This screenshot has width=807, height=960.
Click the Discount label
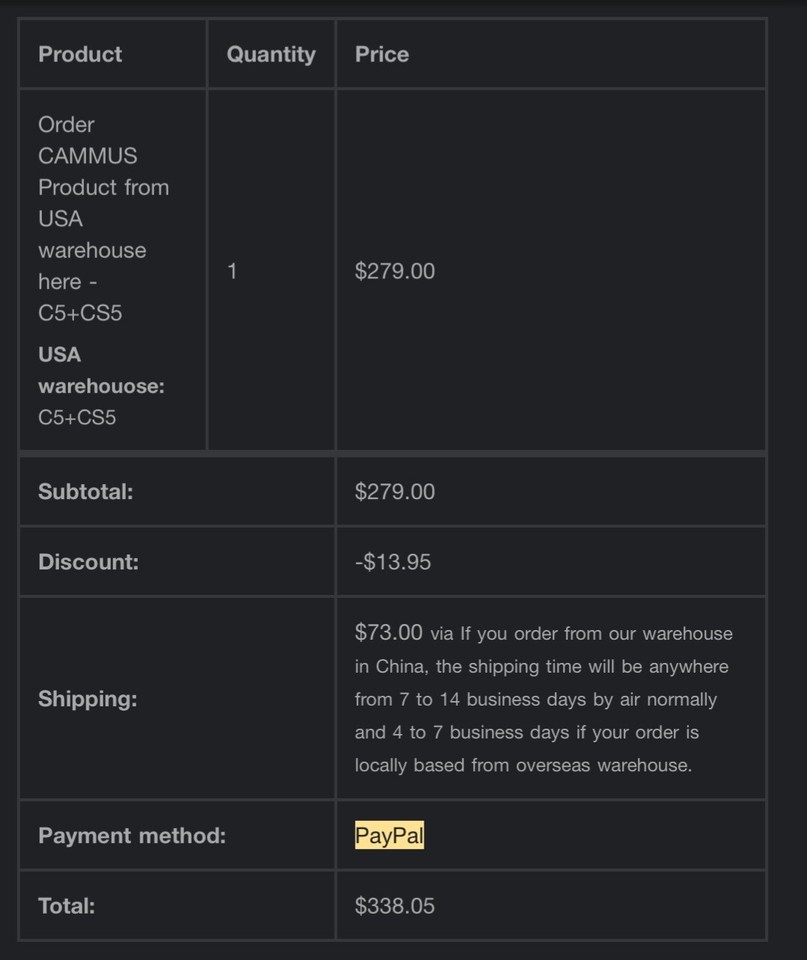[x=88, y=562]
